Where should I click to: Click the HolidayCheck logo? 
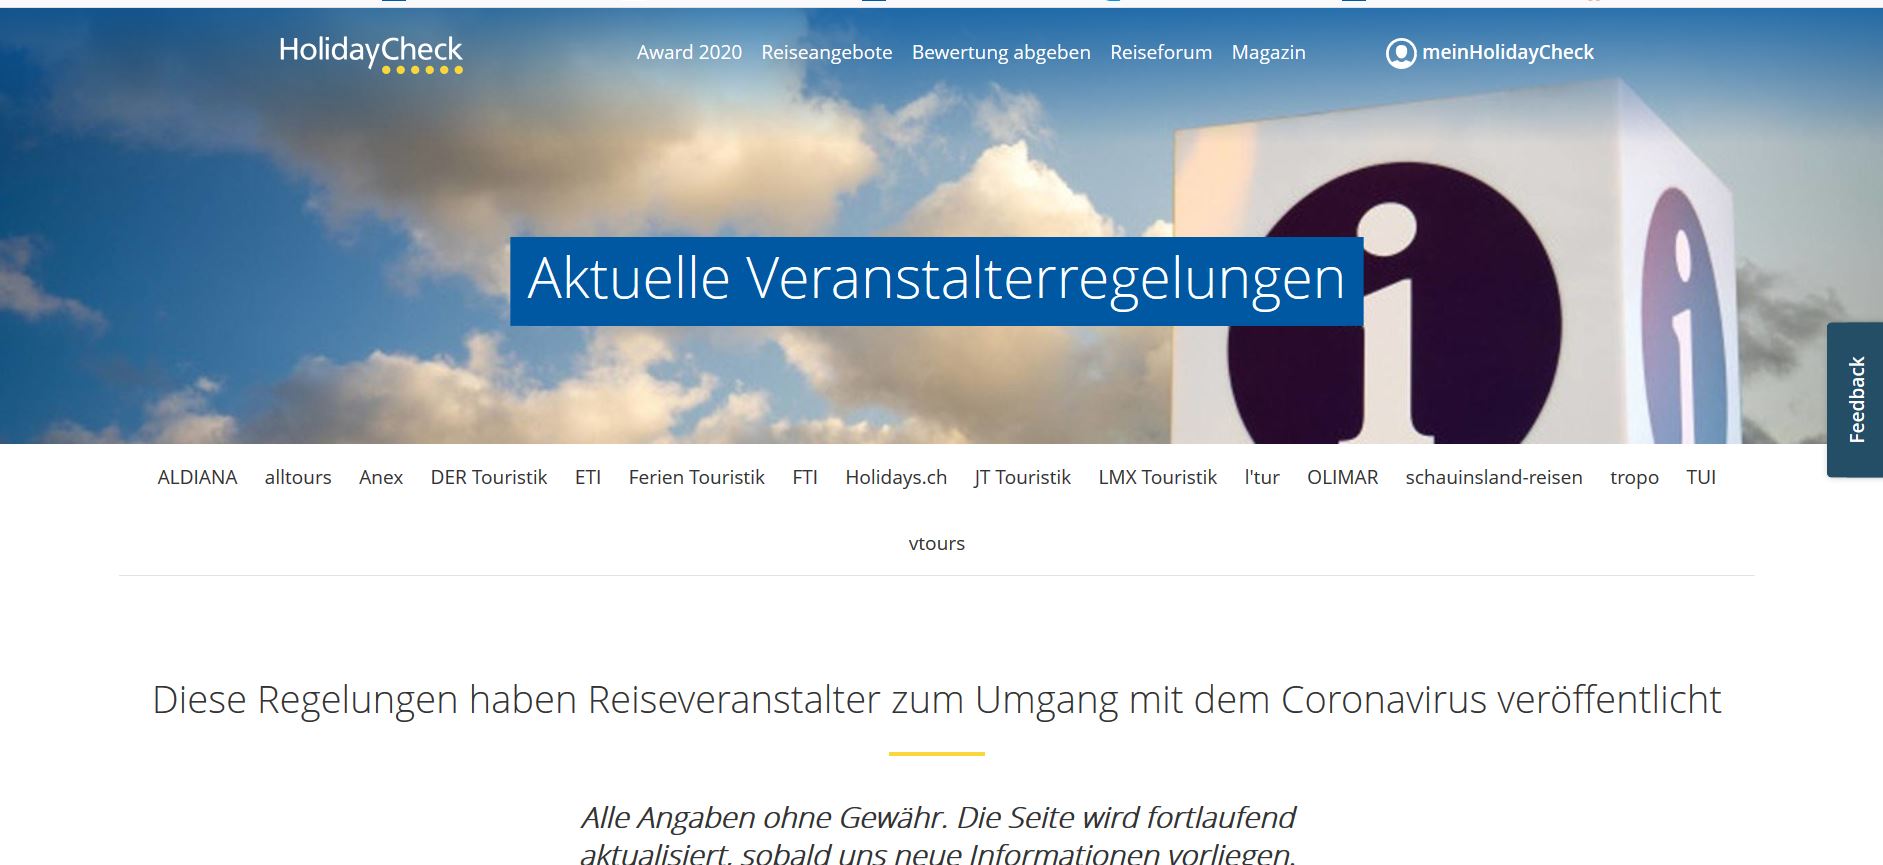pos(370,52)
